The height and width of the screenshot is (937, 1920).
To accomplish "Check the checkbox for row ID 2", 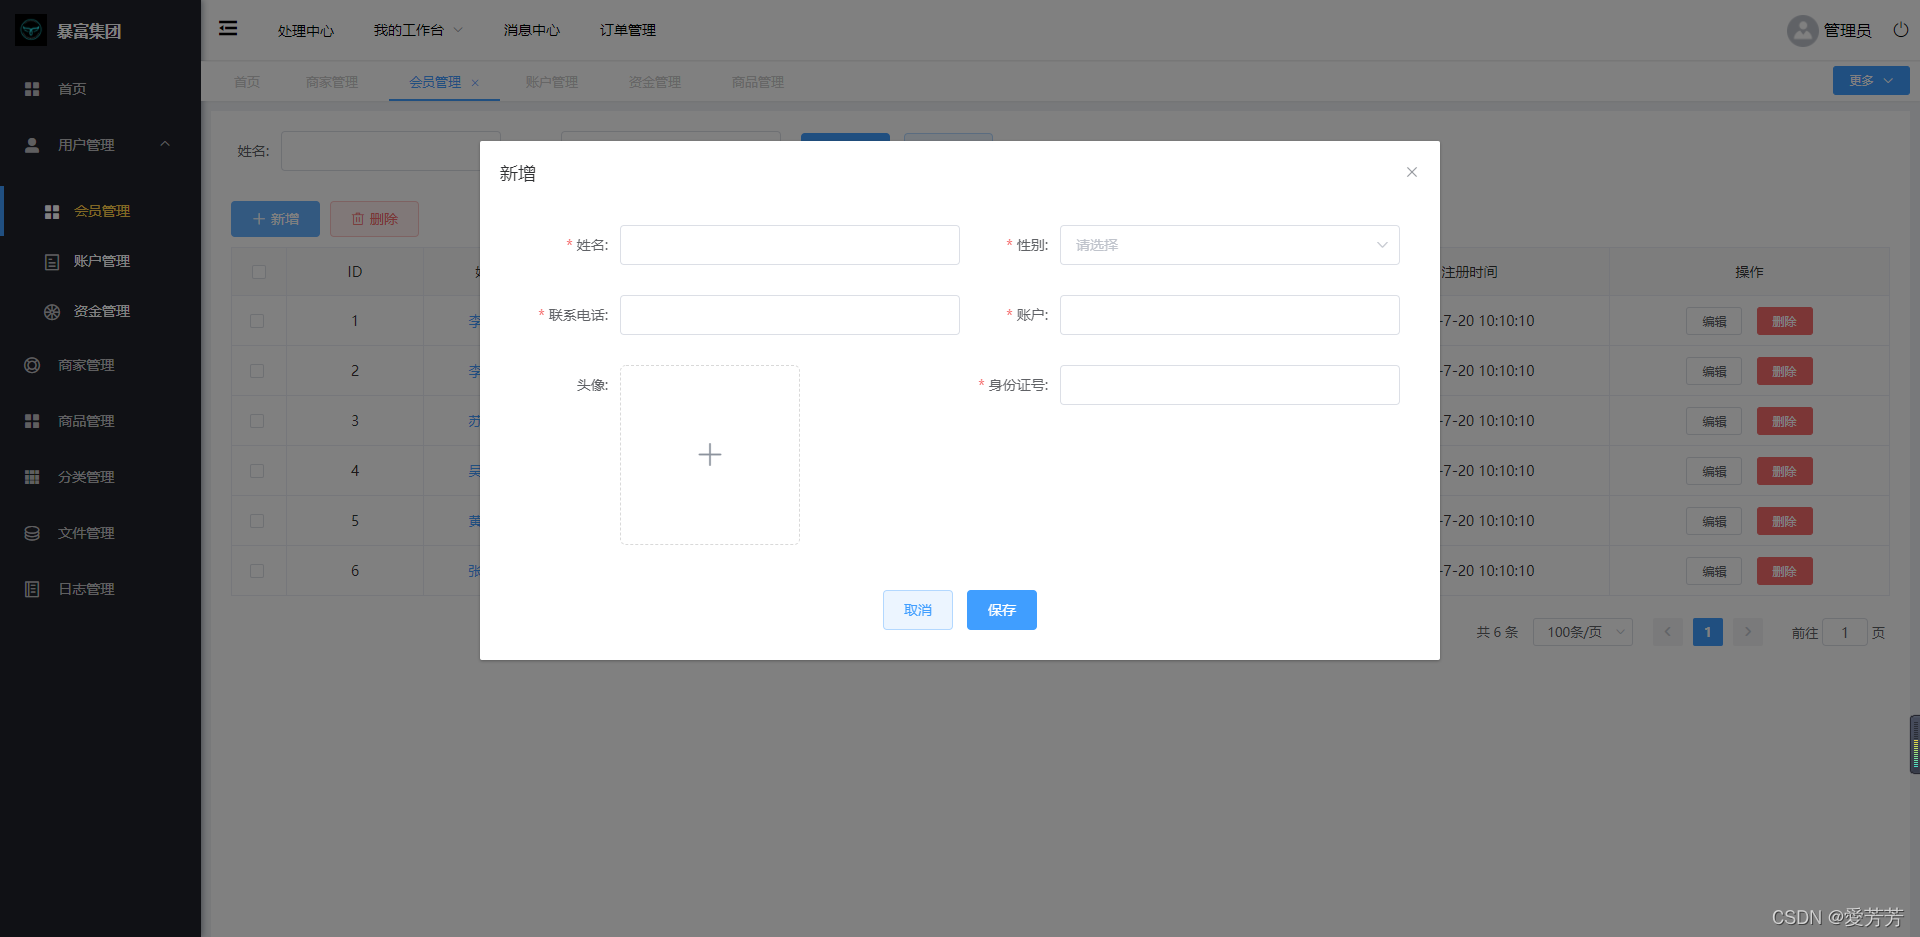I will (257, 371).
